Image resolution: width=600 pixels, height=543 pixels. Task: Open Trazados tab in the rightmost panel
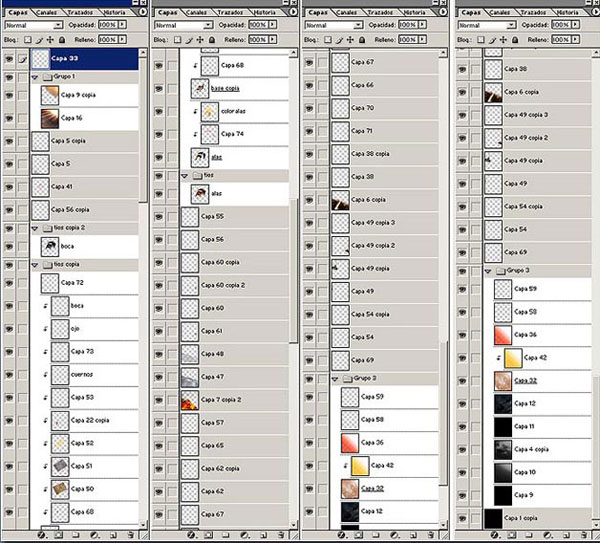coord(533,13)
